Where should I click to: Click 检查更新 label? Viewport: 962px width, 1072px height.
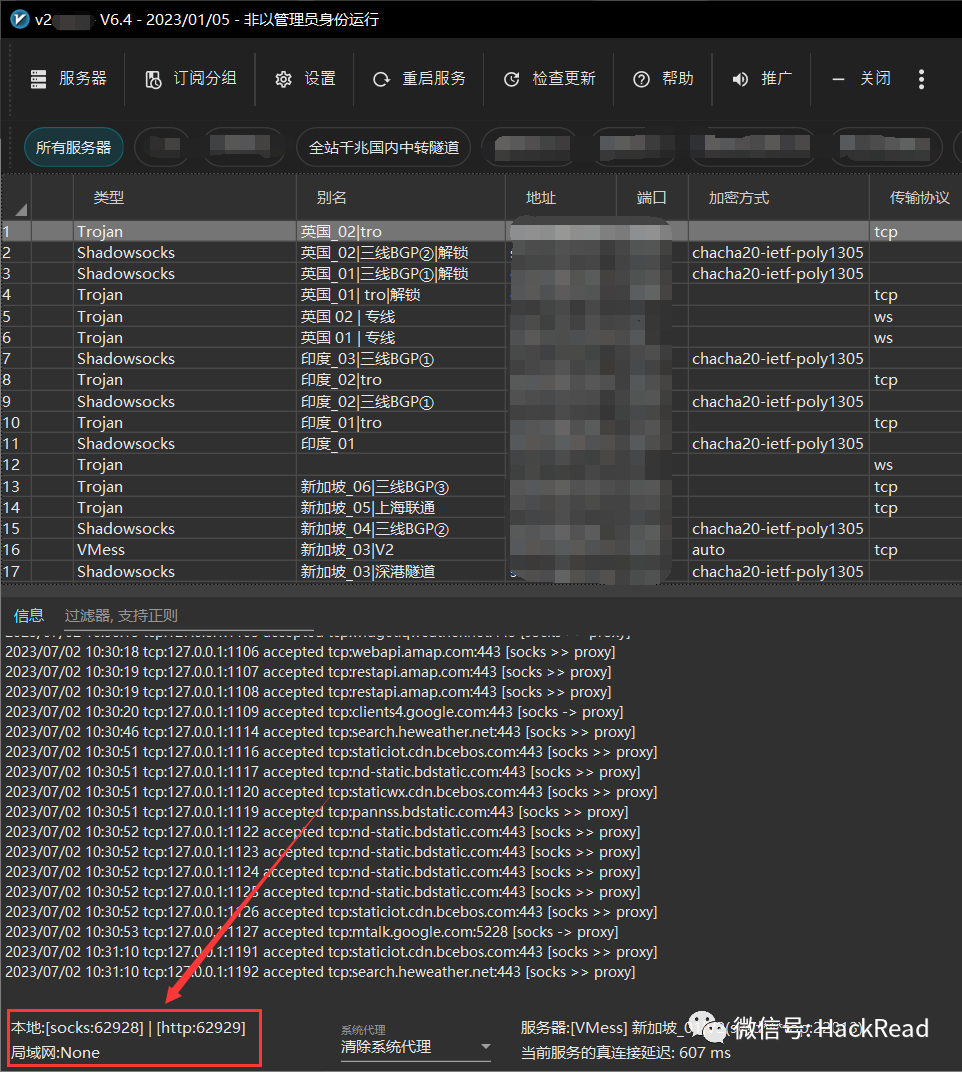[x=564, y=79]
